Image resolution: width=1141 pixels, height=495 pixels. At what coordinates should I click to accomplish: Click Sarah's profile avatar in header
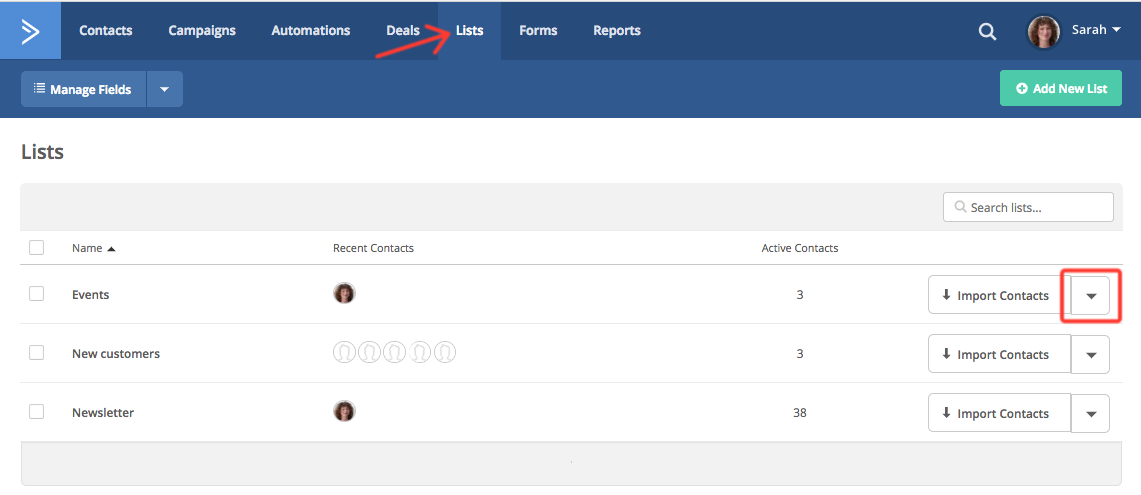pyautogui.click(x=1044, y=31)
